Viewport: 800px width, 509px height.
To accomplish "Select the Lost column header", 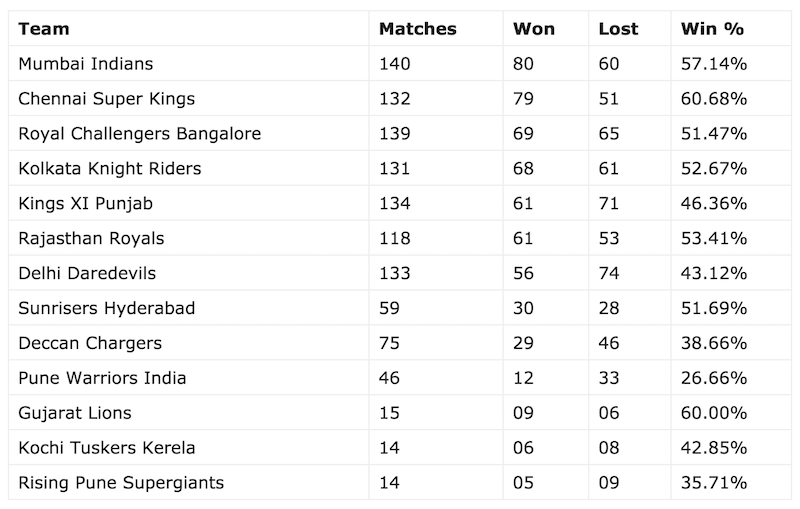I will point(618,29).
